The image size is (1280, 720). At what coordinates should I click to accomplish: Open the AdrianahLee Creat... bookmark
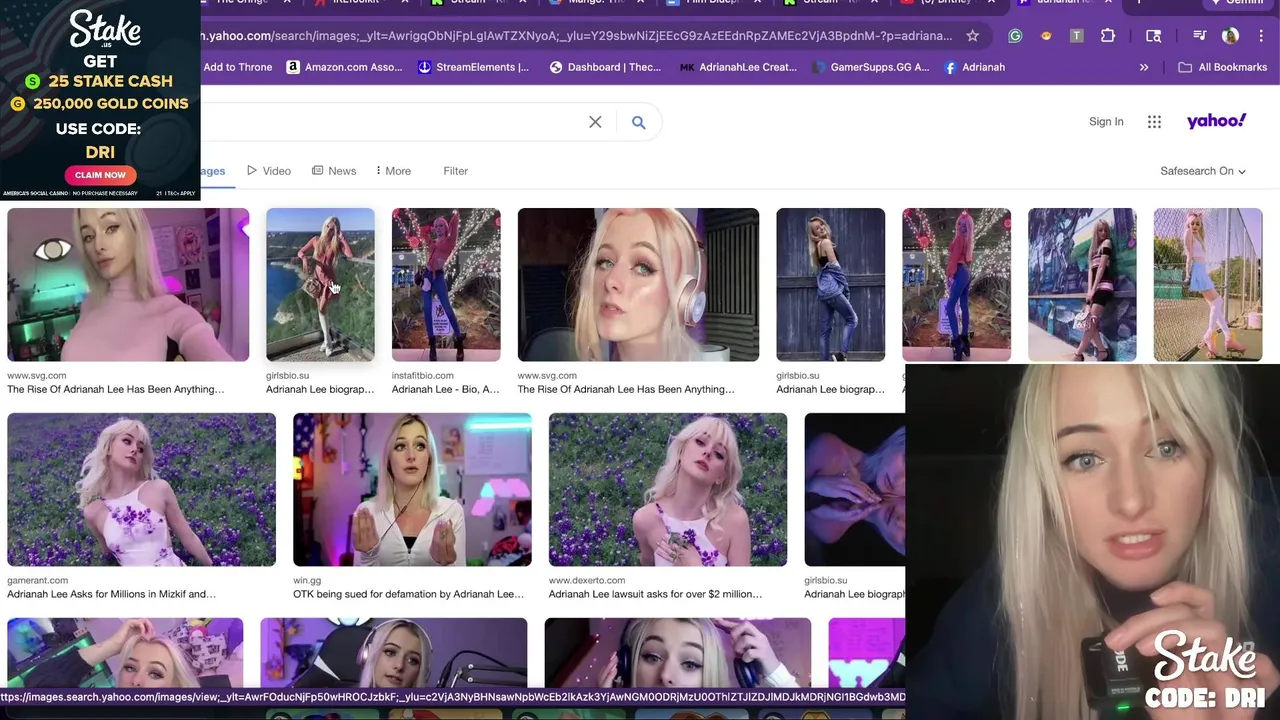click(738, 67)
